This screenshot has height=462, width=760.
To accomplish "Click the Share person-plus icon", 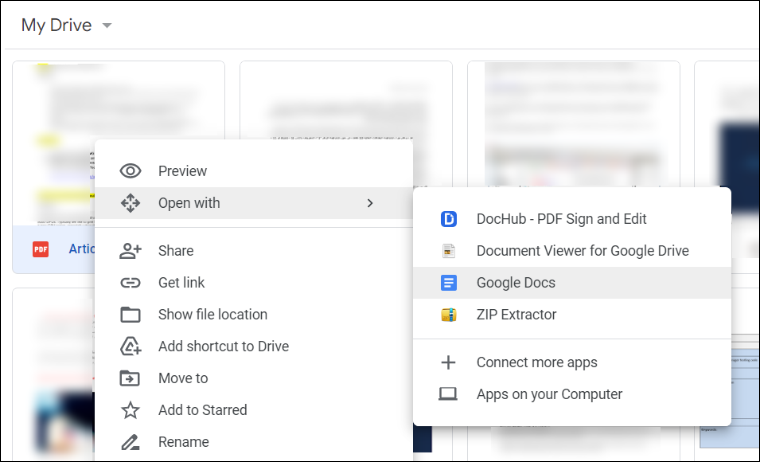I will 130,251.
